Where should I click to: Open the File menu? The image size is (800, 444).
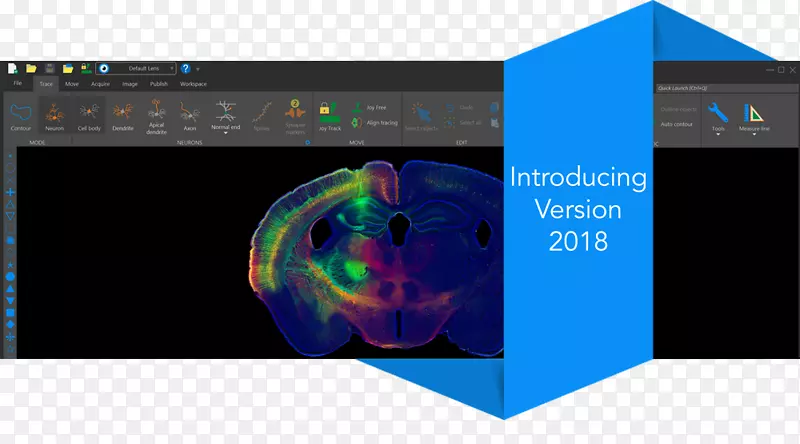[18, 84]
